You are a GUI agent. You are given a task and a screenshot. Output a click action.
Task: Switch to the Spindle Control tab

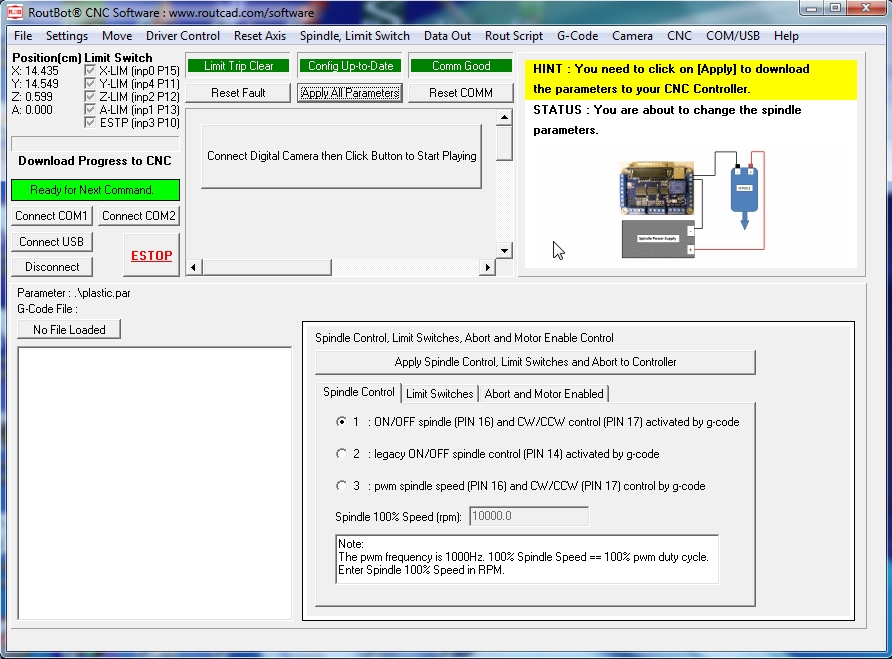[358, 392]
